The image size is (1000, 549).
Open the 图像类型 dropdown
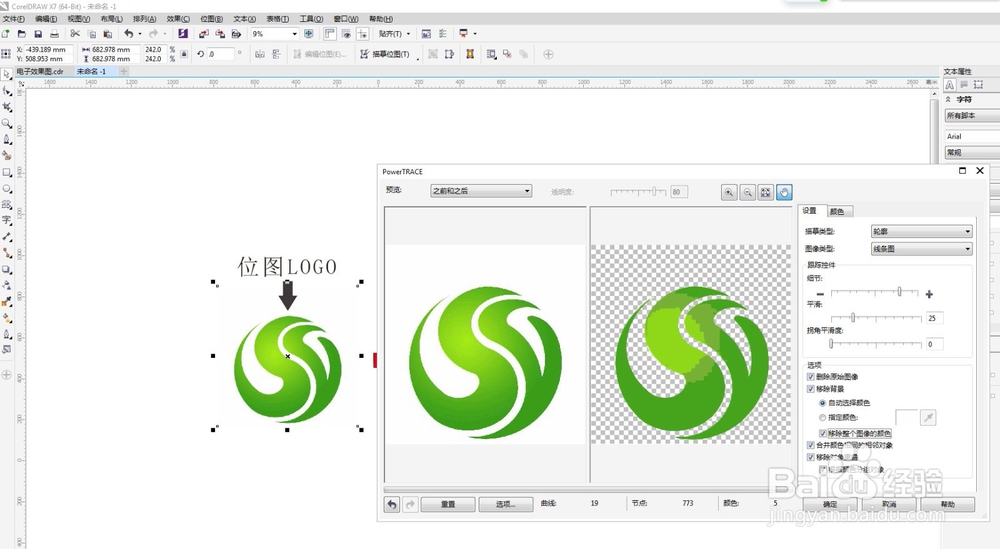tap(922, 249)
